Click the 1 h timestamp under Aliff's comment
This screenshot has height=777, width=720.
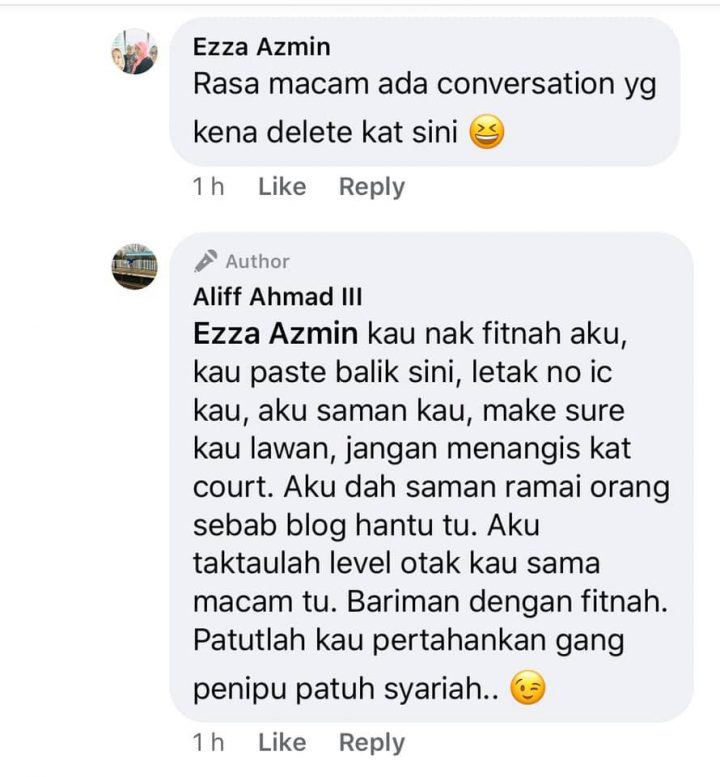(208, 742)
